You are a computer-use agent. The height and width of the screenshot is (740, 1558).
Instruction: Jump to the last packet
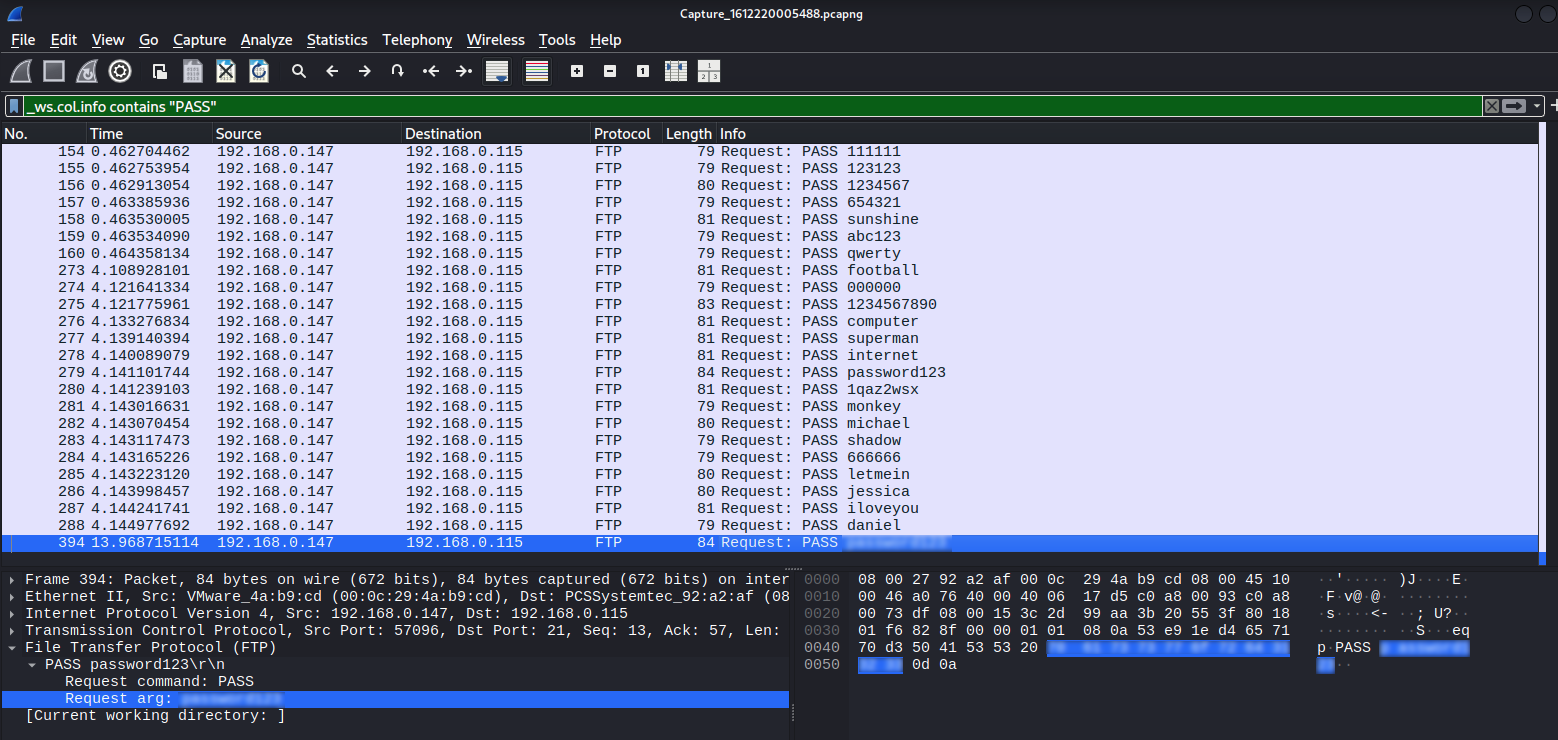pos(464,71)
